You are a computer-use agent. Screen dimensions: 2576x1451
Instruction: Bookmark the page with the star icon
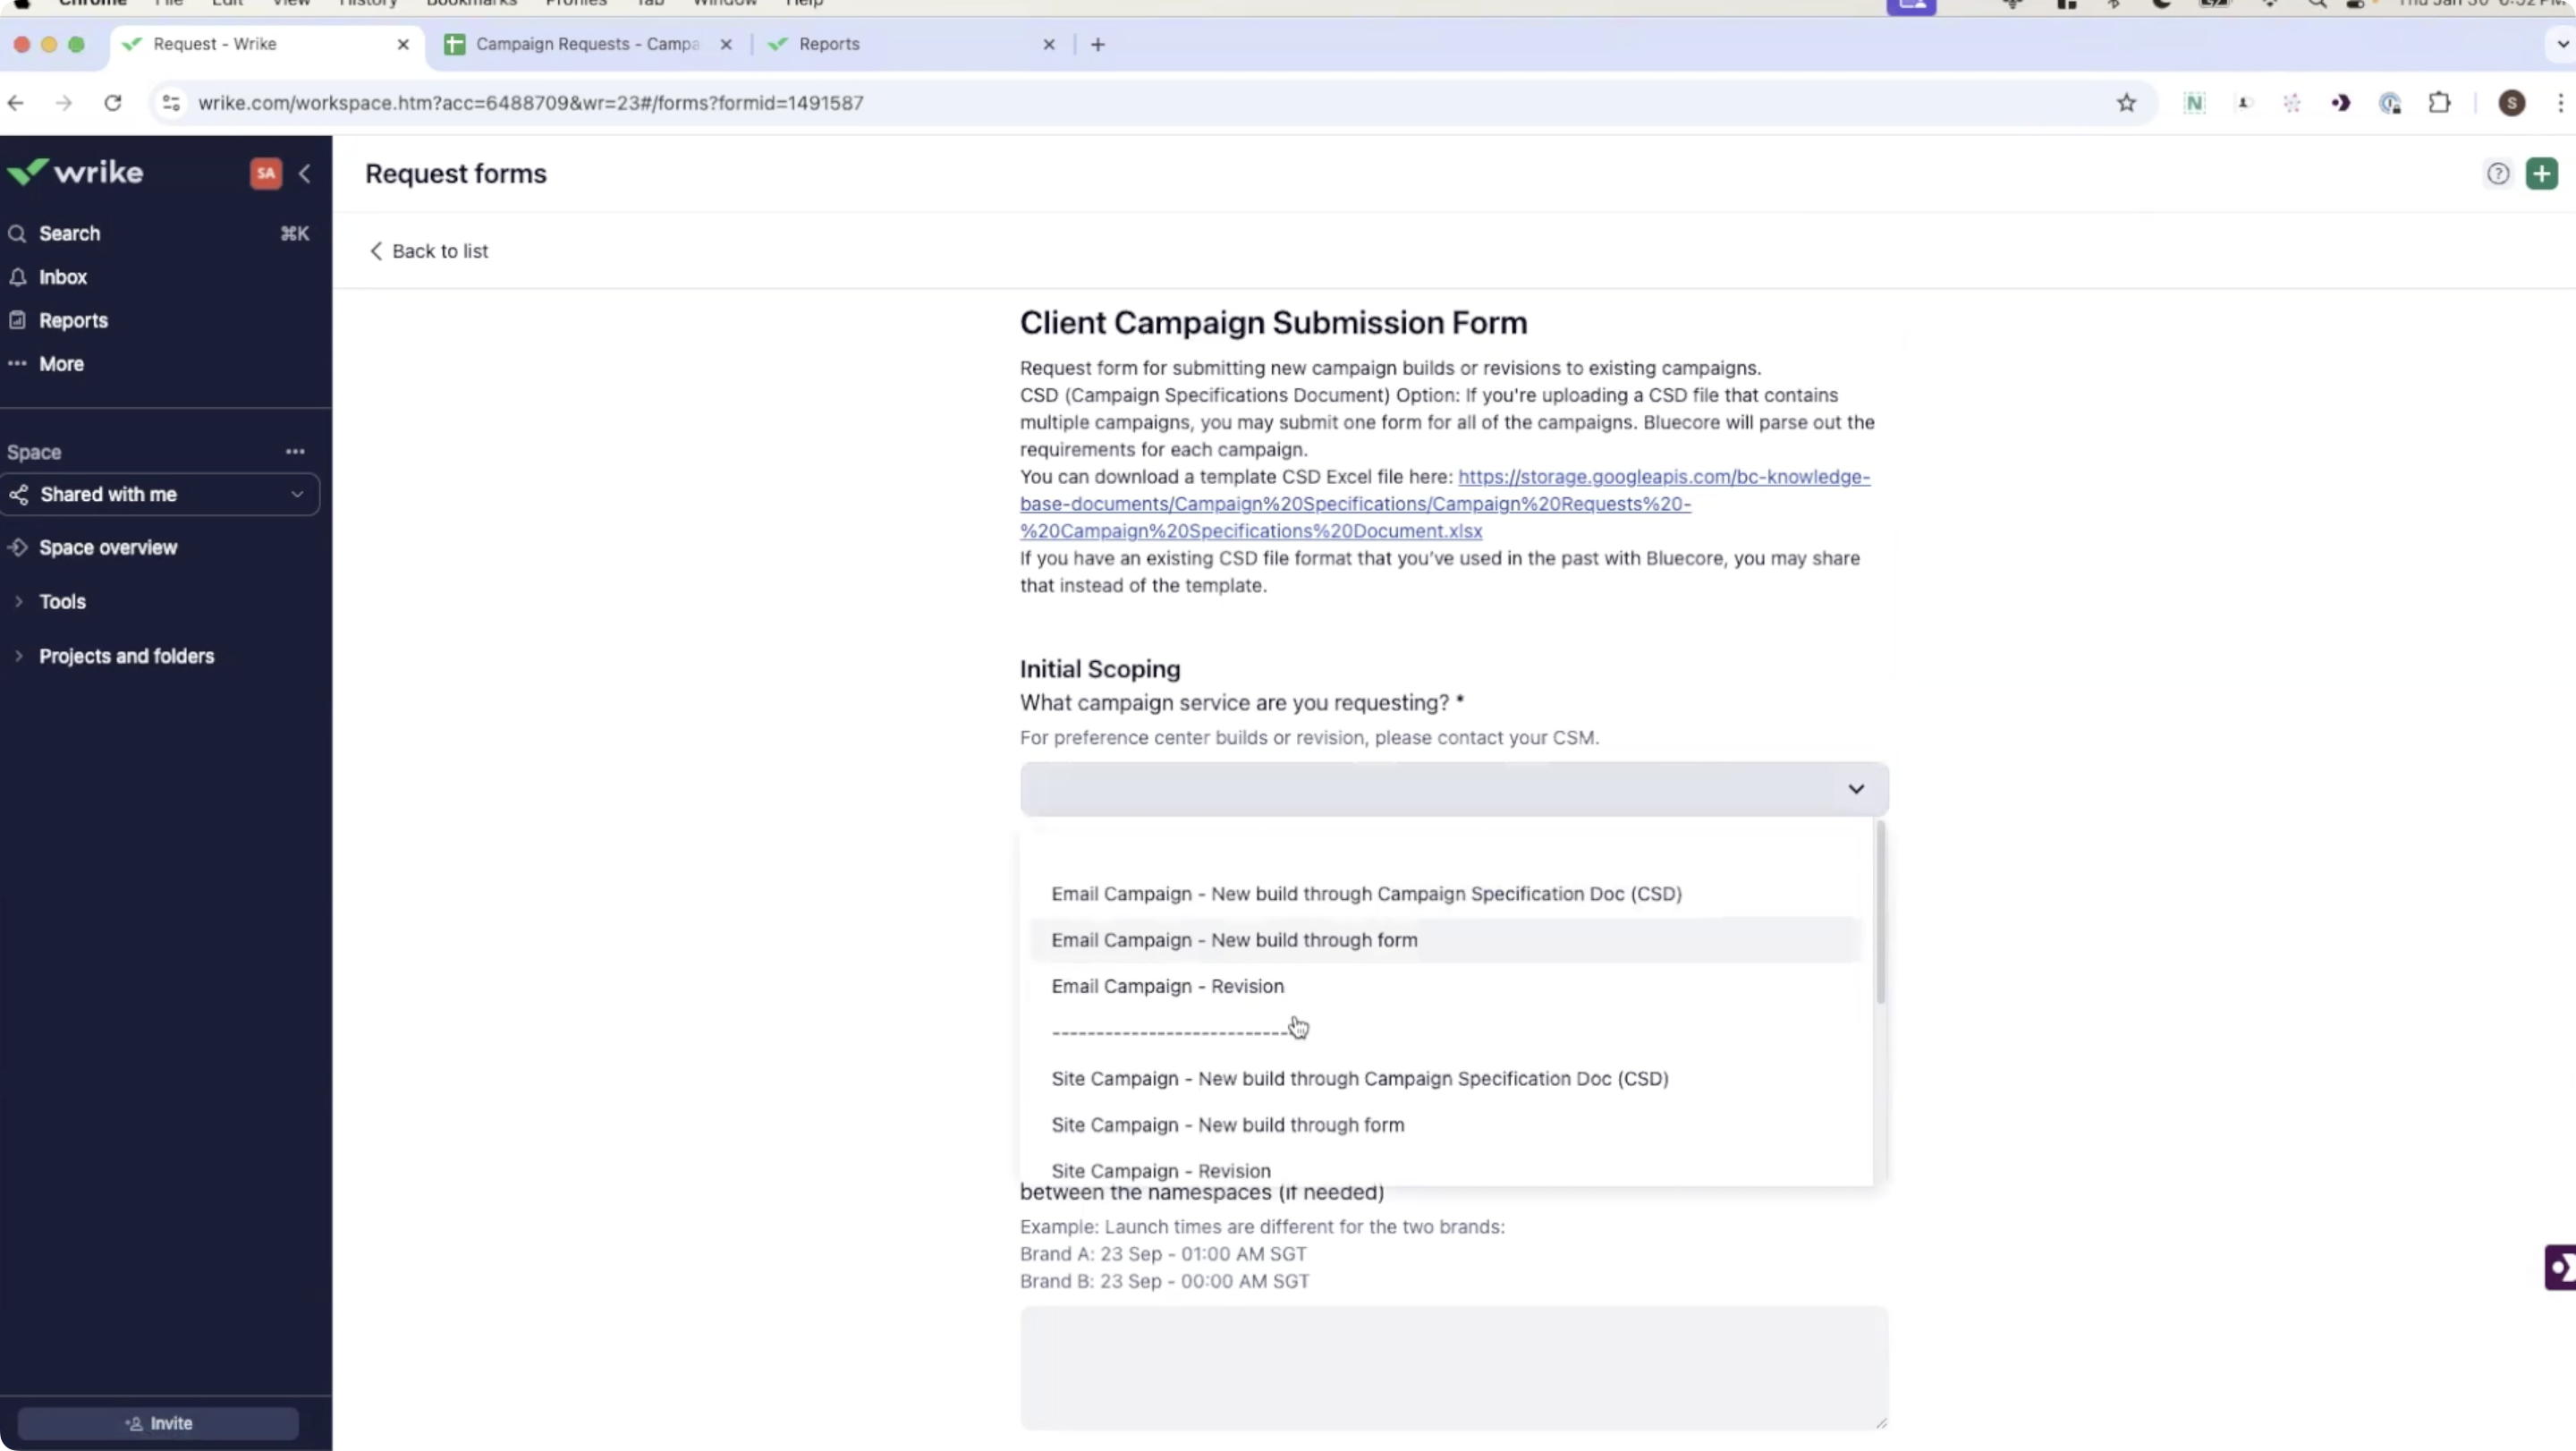pos(2126,102)
